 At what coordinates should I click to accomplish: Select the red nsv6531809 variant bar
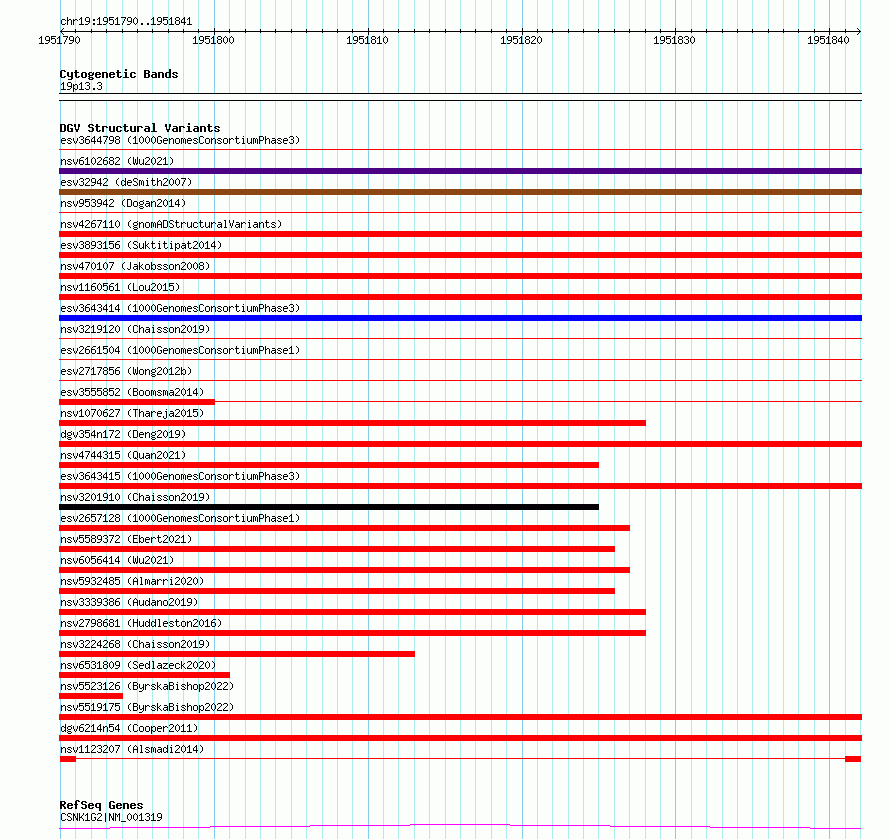(x=144, y=675)
